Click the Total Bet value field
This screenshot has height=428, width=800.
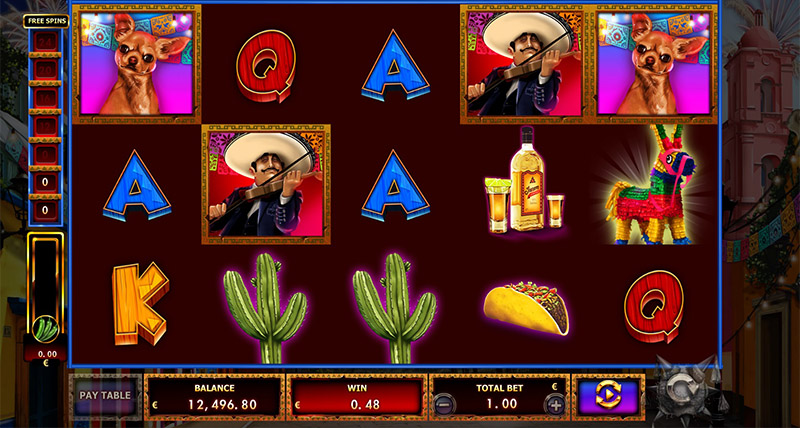tap(499, 404)
